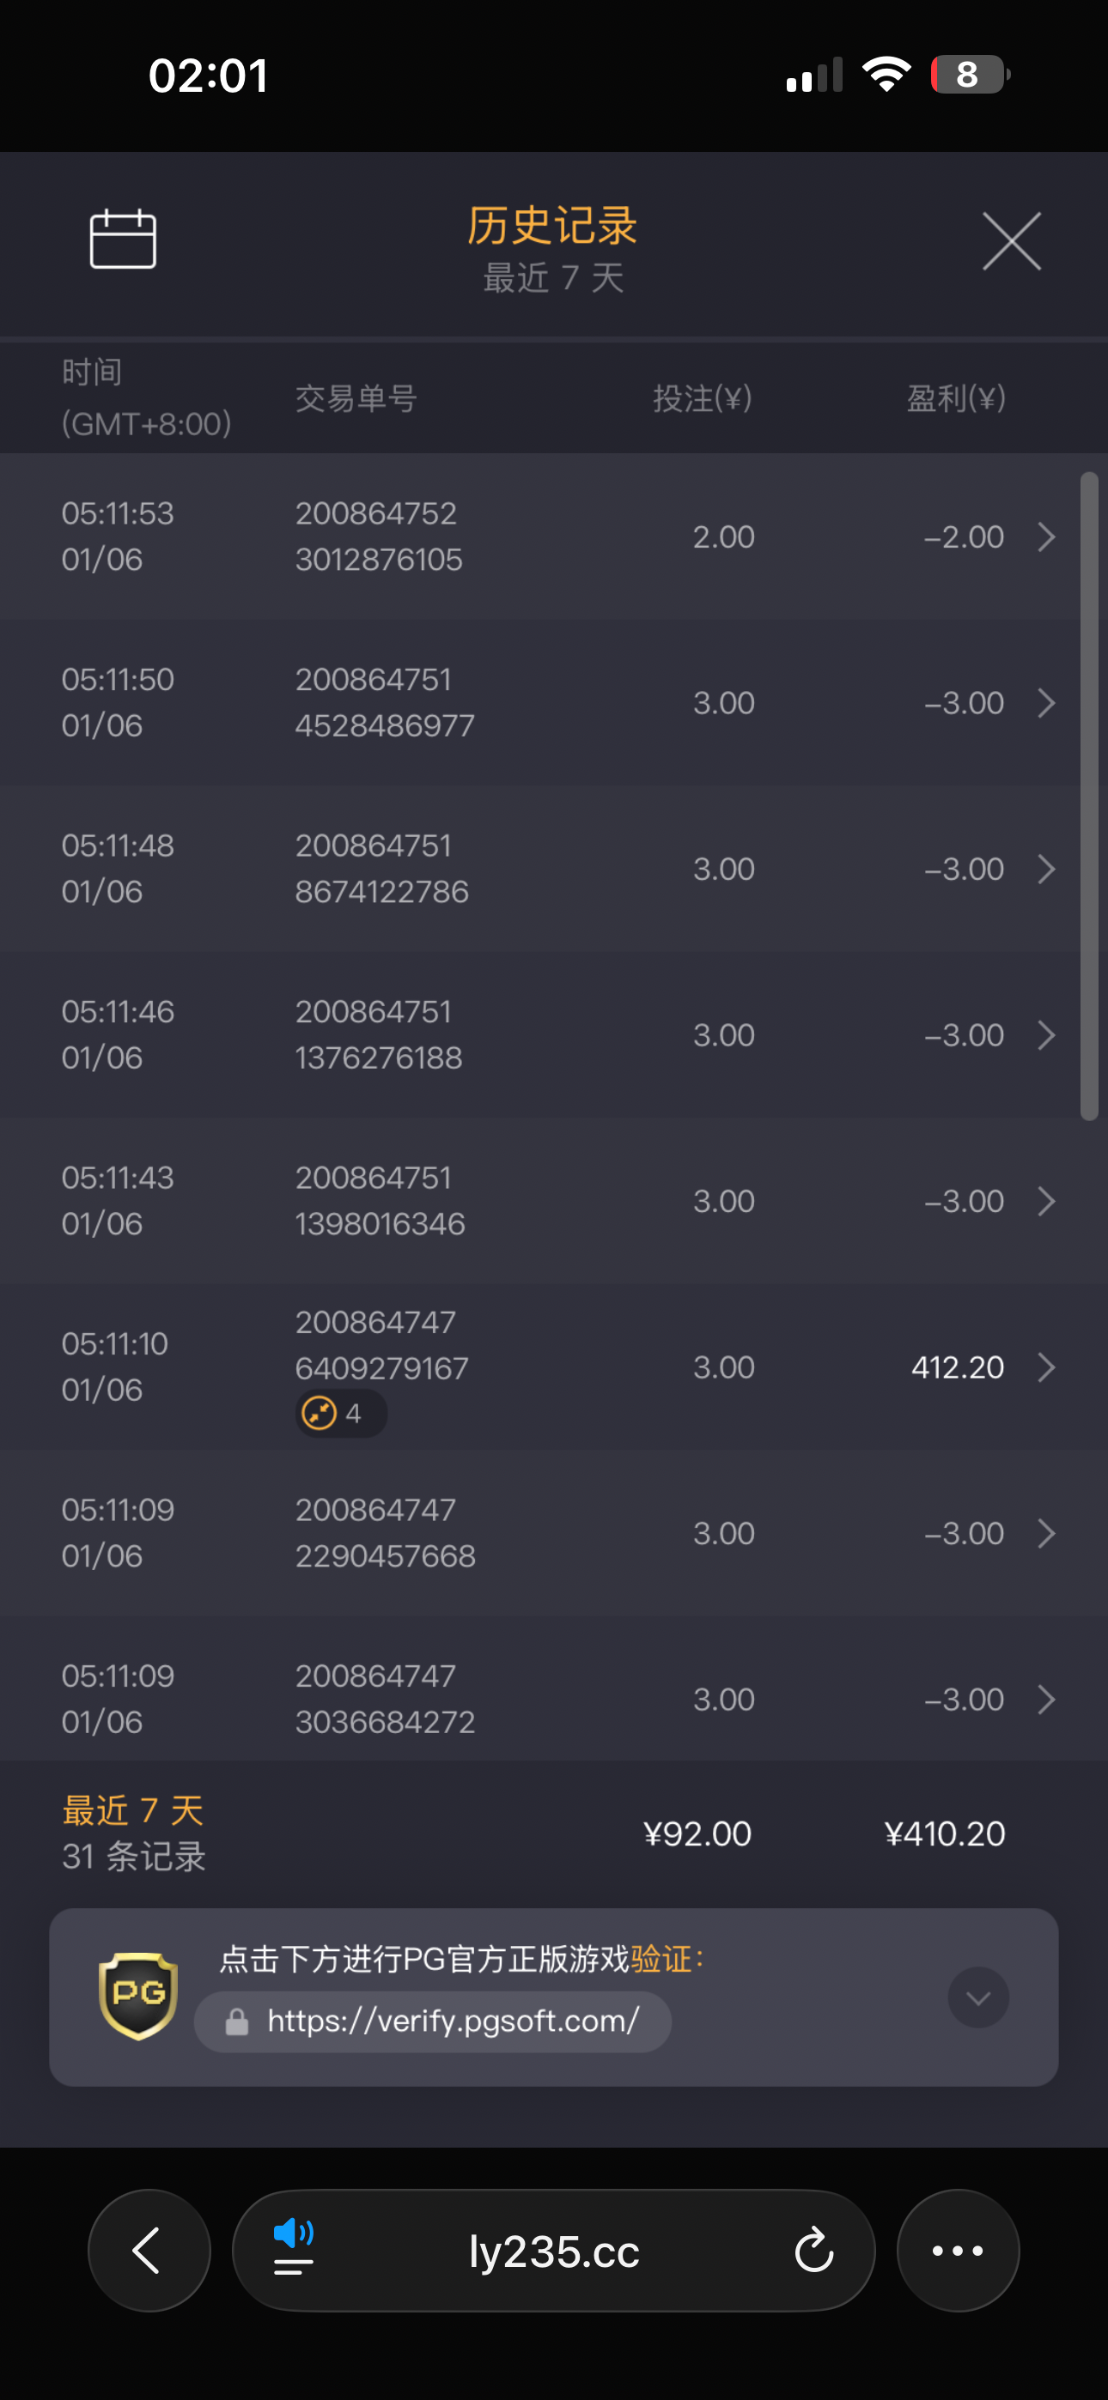1108x2400 pixels.
Task: Open the browser three-dot menu
Action: (957, 2251)
